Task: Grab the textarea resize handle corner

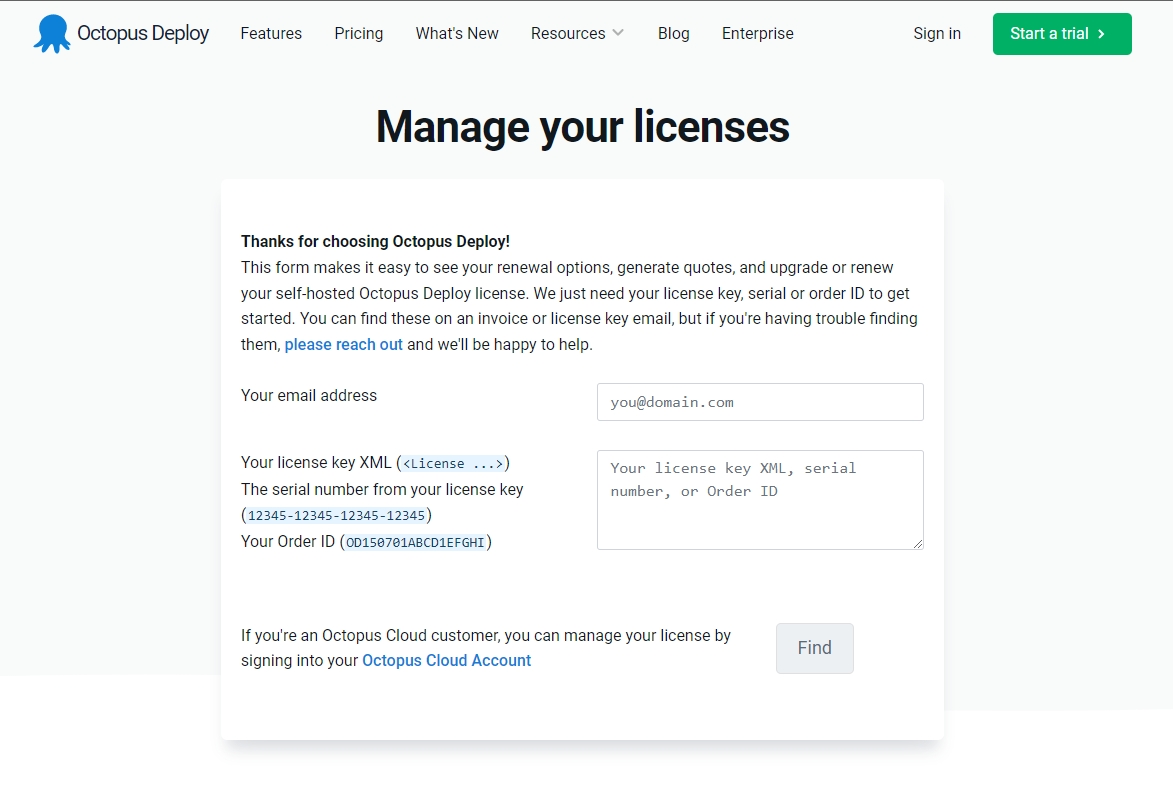Action: pos(918,544)
